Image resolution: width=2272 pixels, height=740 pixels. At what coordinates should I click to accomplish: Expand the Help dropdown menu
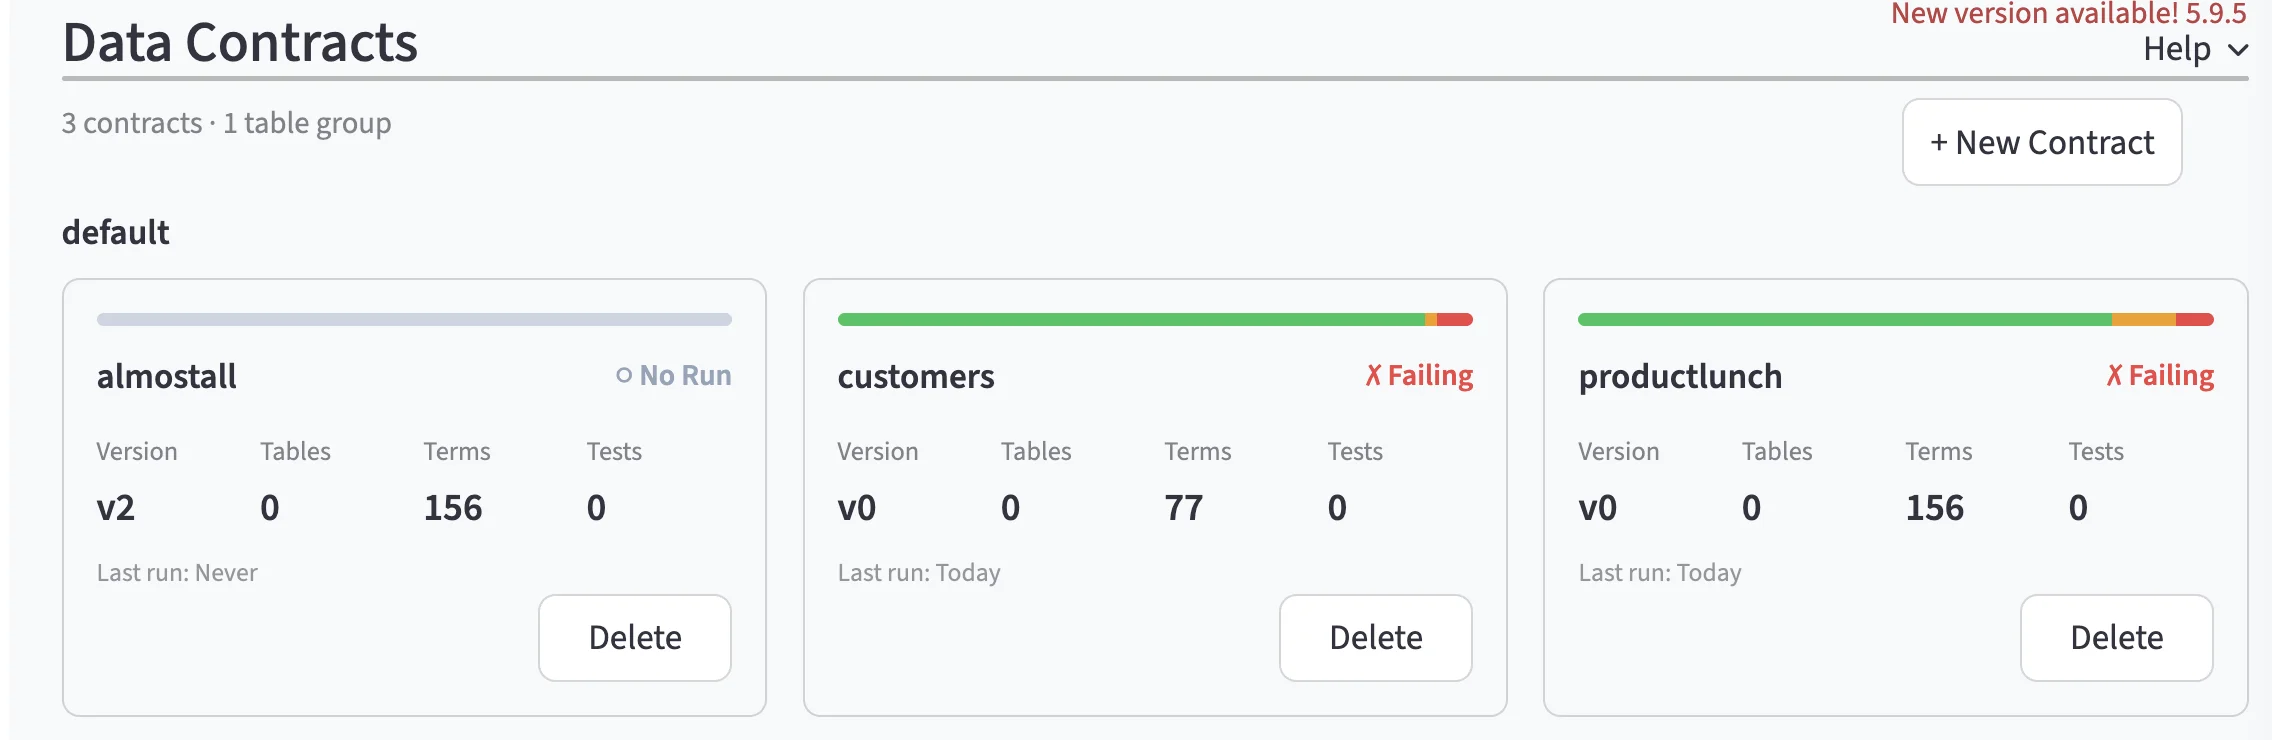click(2177, 49)
